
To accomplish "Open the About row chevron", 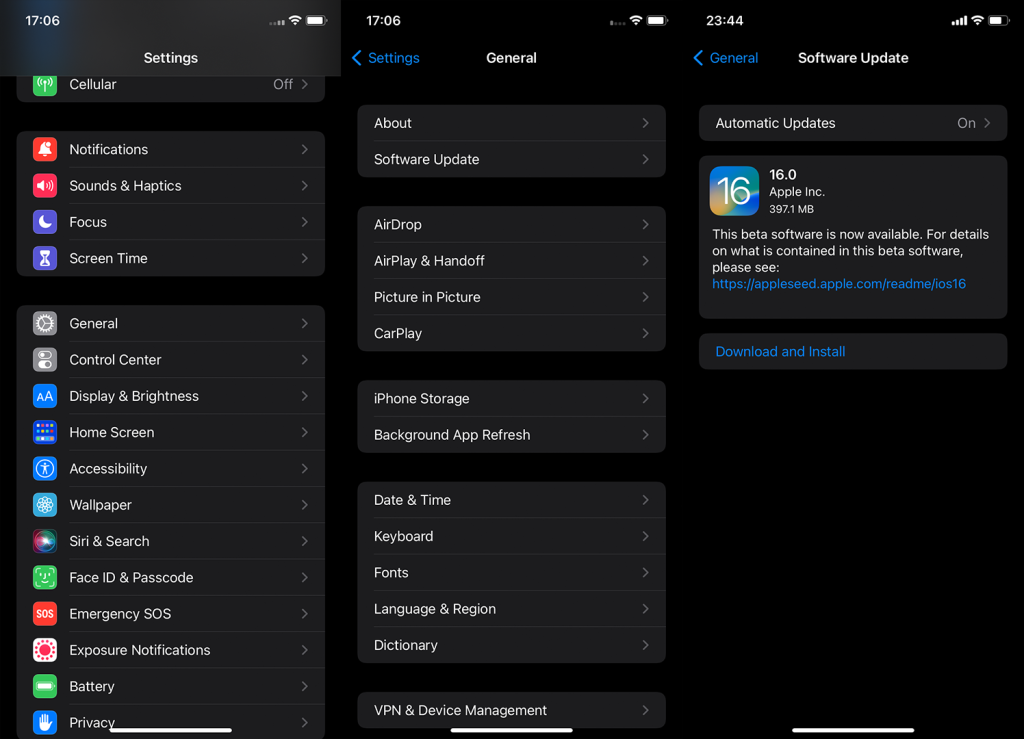I will [645, 123].
